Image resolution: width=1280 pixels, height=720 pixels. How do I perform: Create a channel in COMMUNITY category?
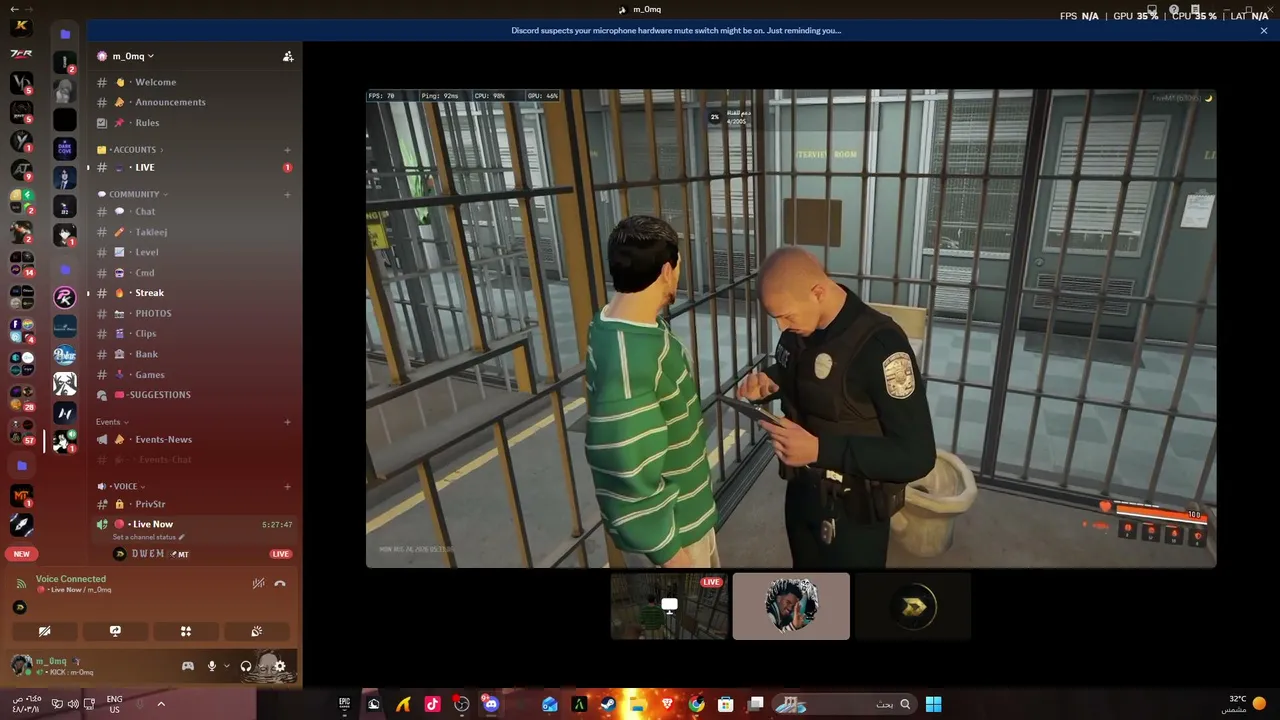[288, 194]
